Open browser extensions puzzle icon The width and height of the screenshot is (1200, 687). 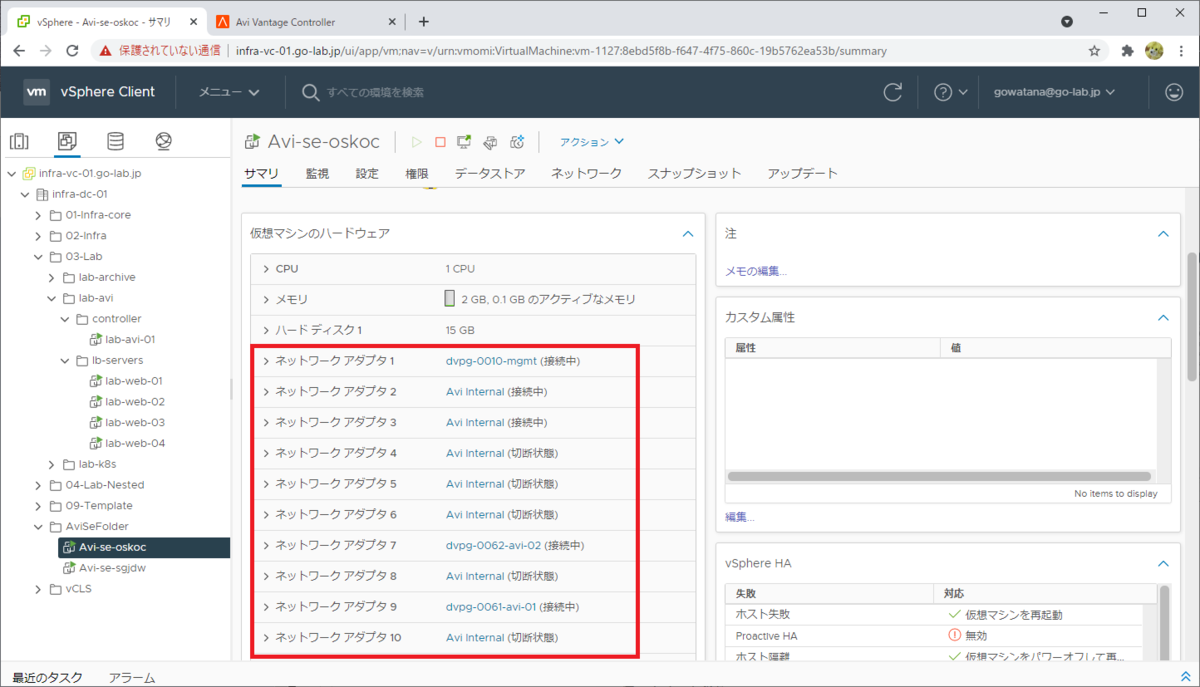1127,50
